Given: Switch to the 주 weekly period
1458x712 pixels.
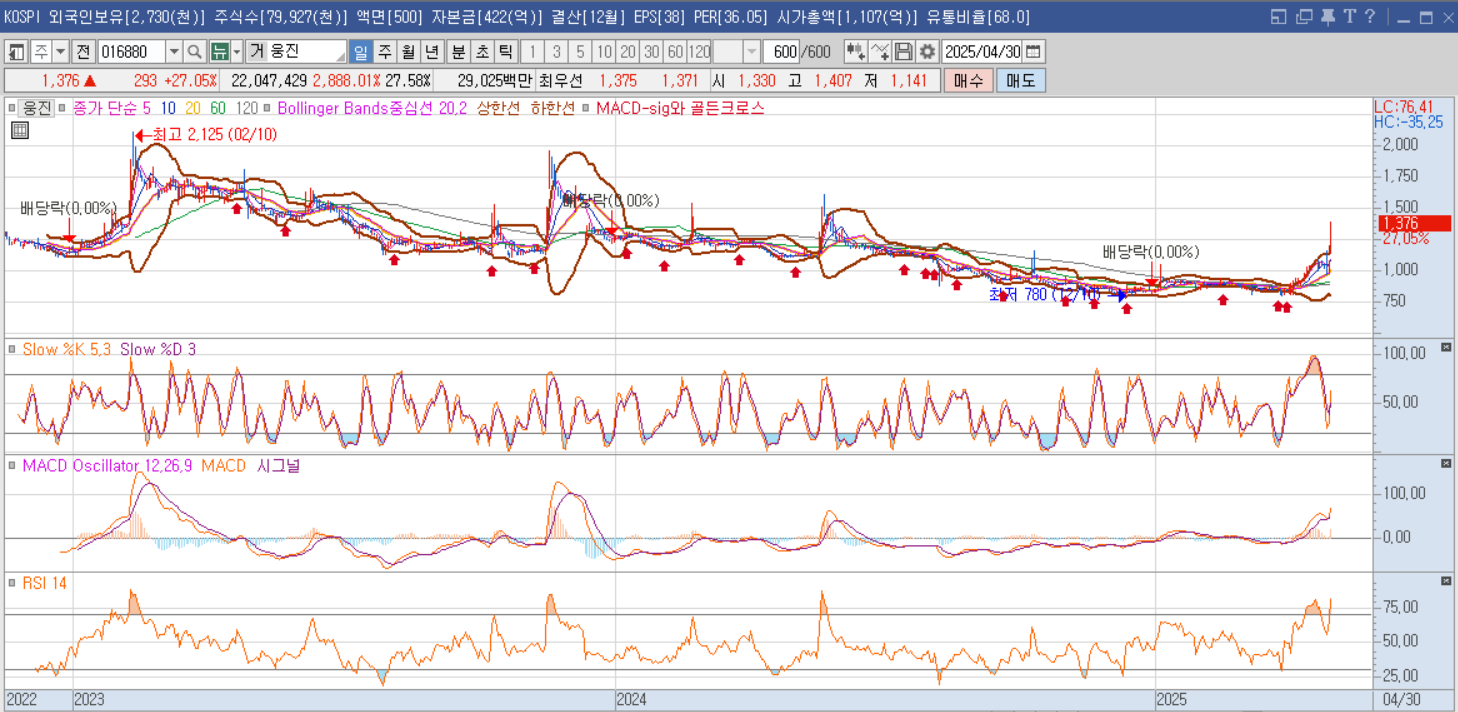Looking at the screenshot, I should (384, 52).
